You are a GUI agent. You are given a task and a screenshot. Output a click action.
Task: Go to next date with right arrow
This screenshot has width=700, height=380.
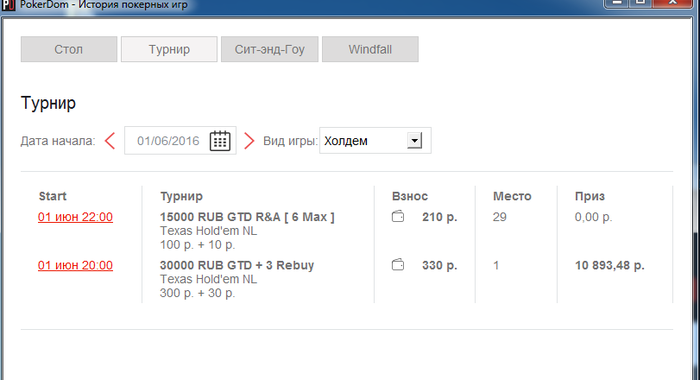tap(249, 141)
